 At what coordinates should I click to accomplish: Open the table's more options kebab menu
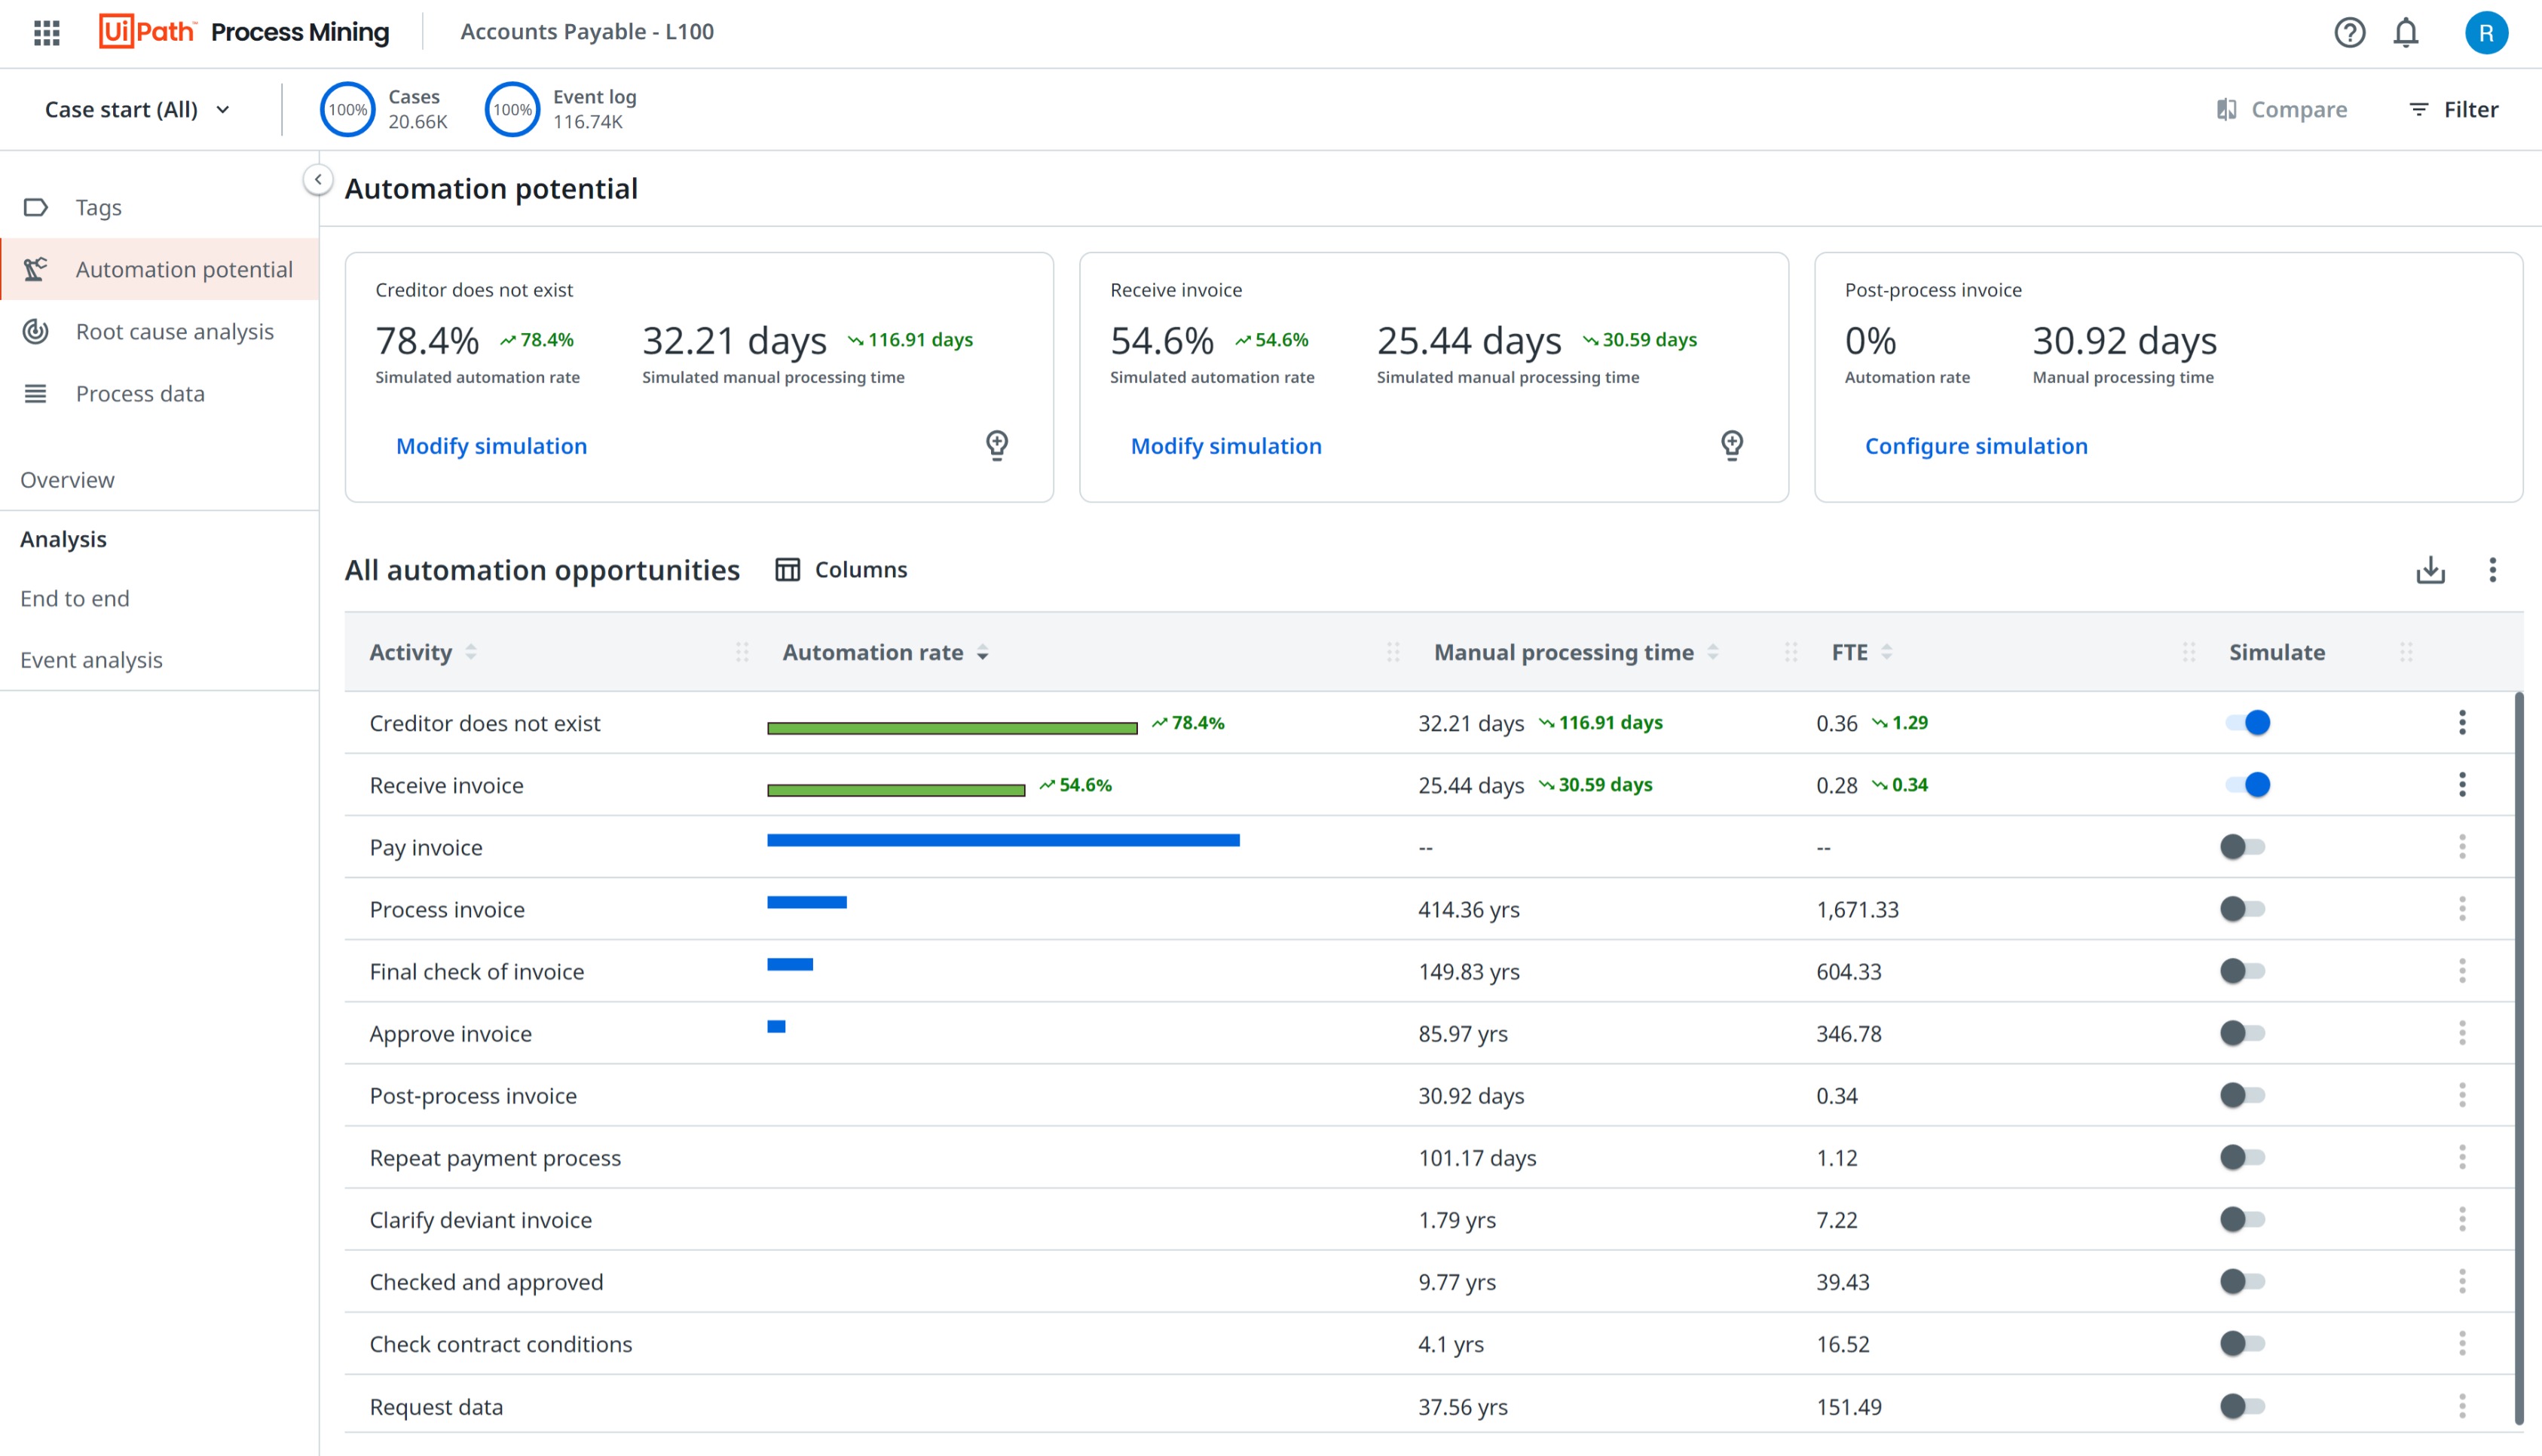(x=2492, y=569)
